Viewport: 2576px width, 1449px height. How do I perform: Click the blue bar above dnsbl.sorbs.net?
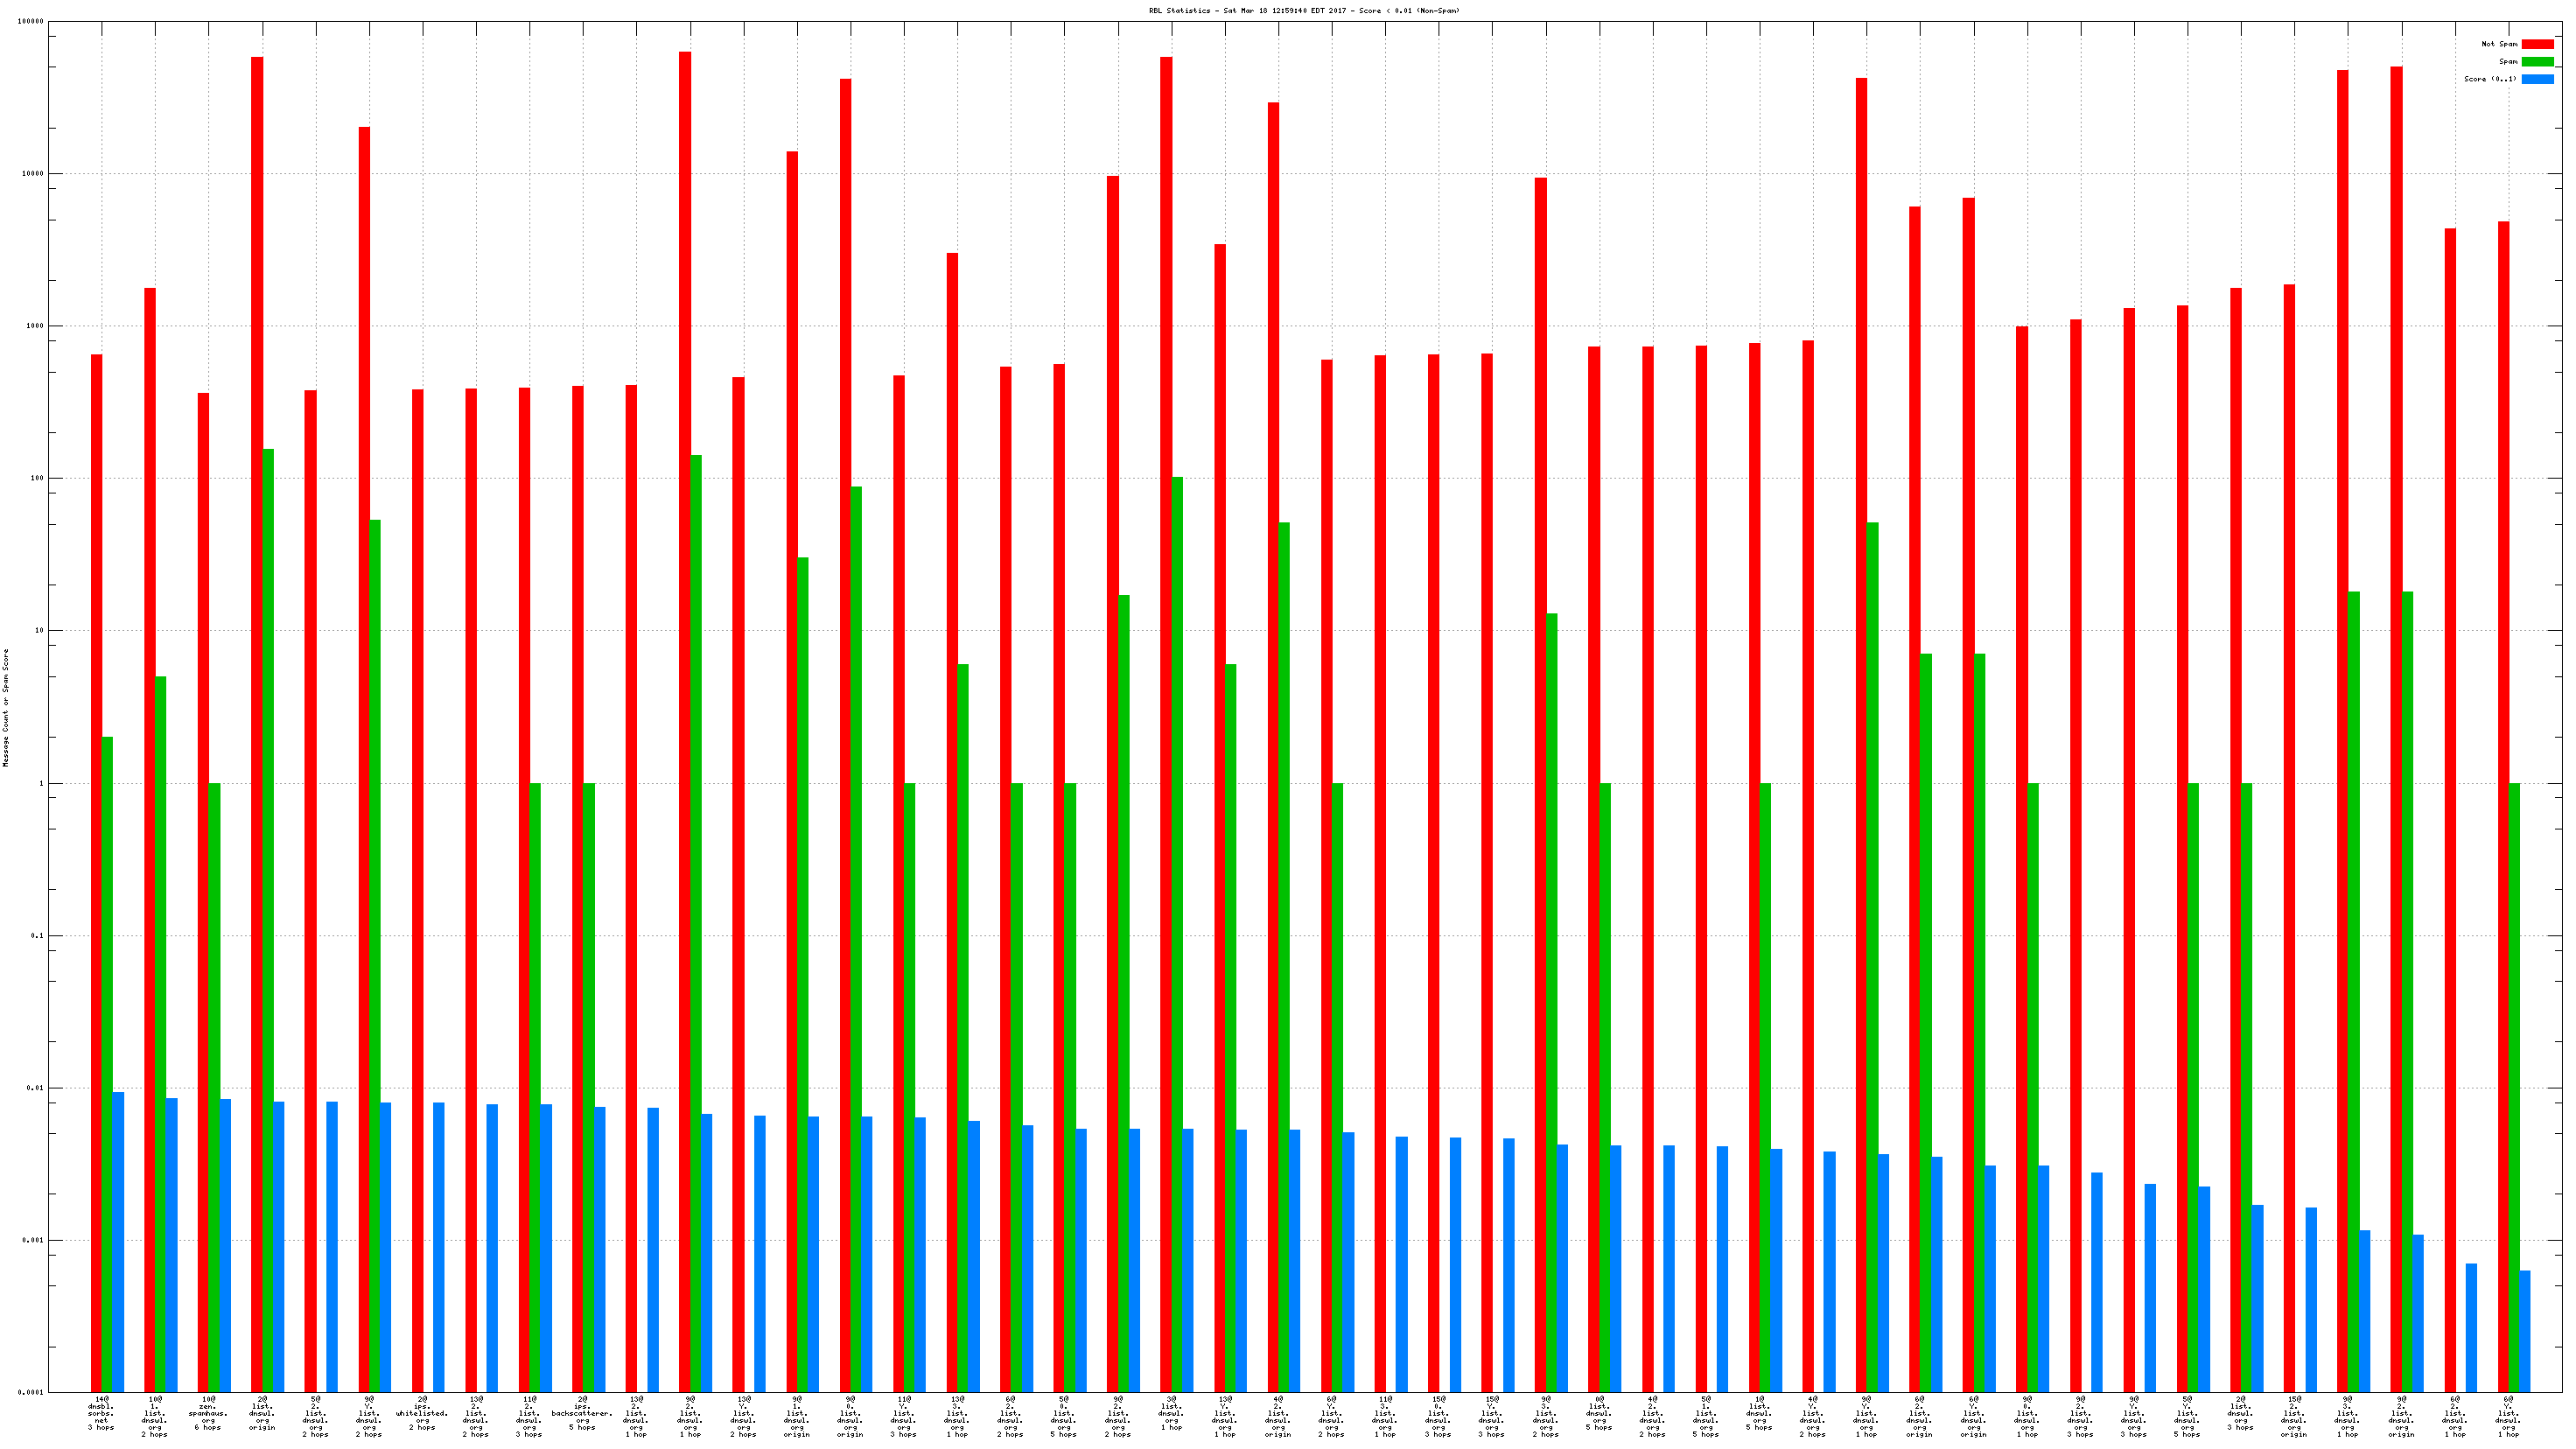pyautogui.click(x=118, y=1241)
